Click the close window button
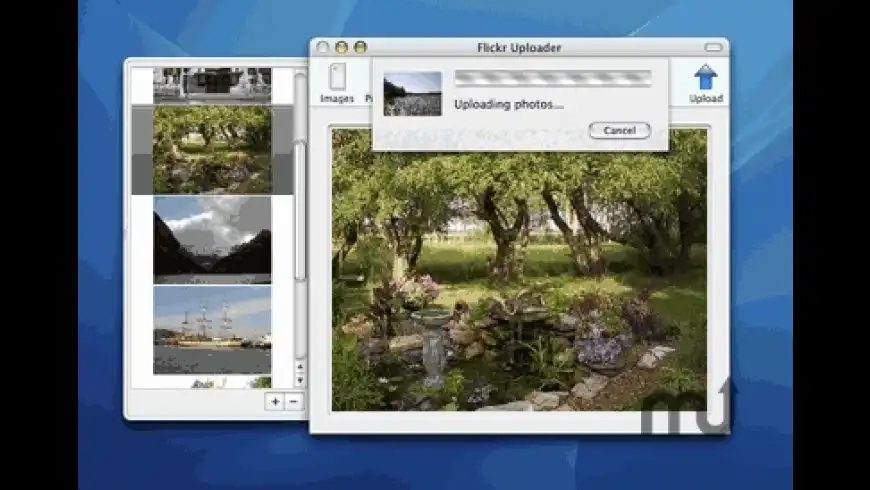 322,47
